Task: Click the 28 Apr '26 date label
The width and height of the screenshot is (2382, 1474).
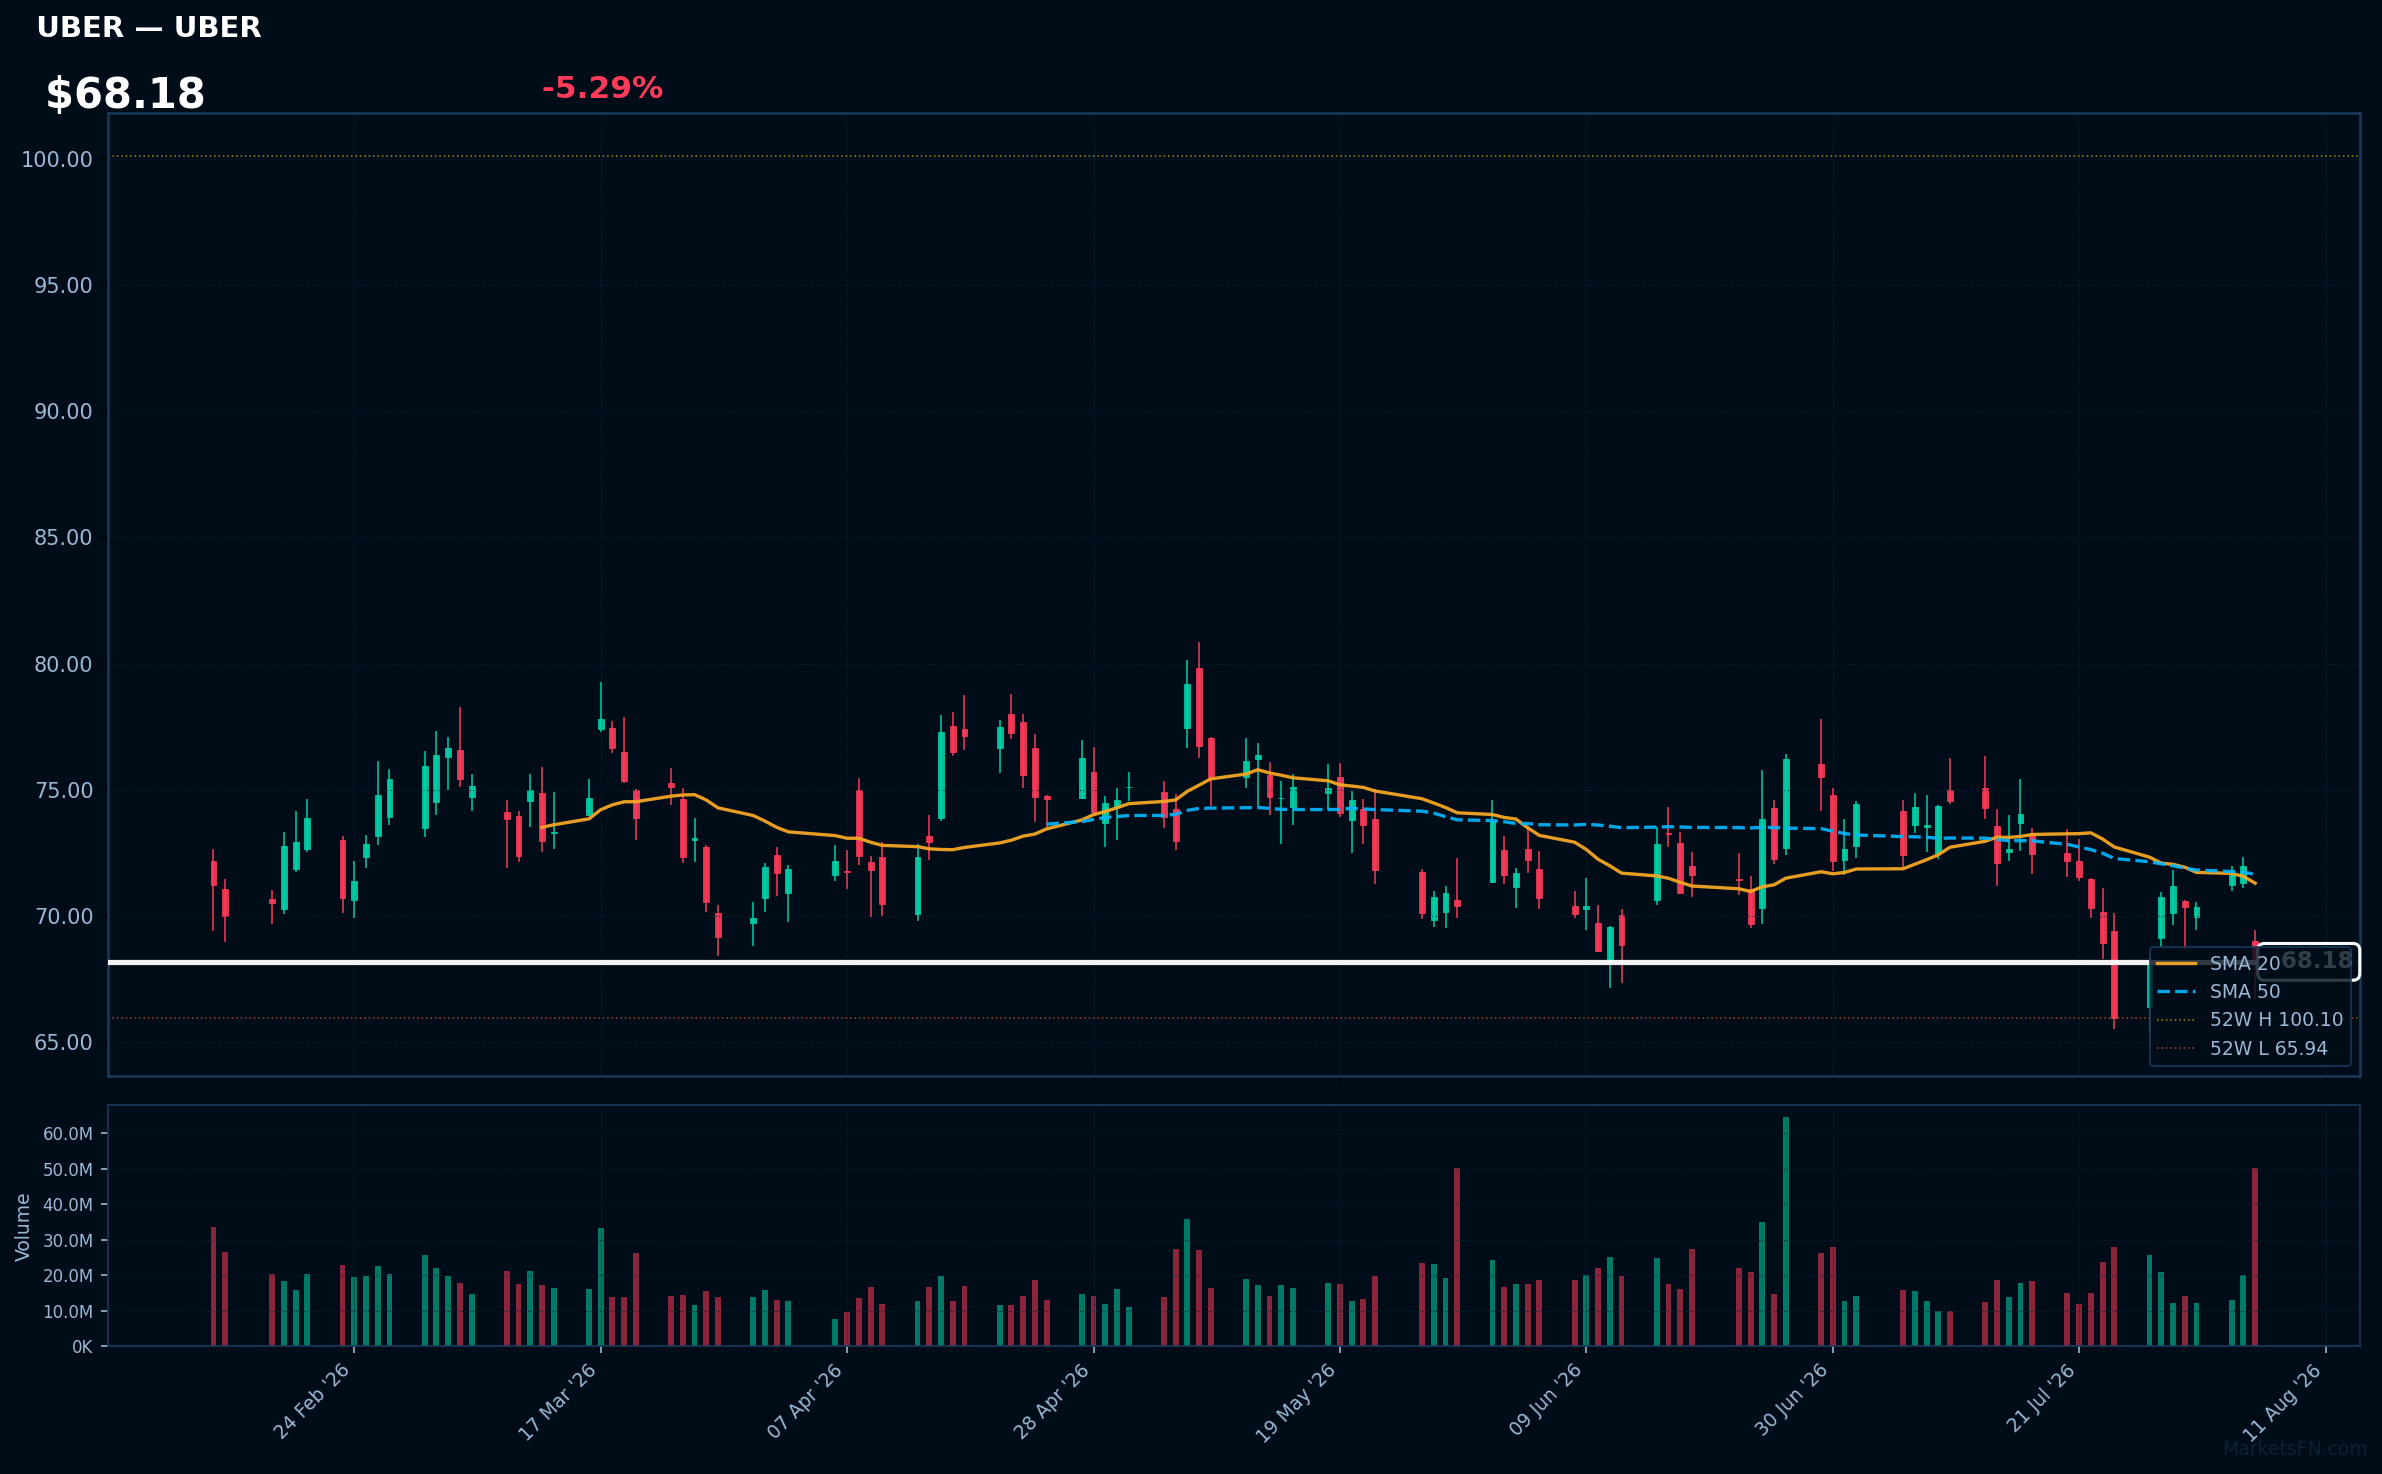Action: [x=1051, y=1401]
